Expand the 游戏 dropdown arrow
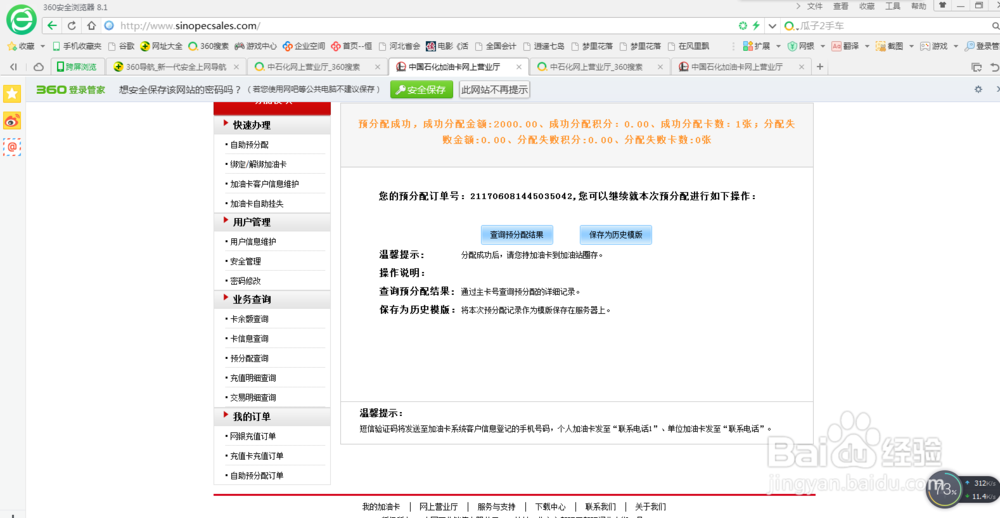The height and width of the screenshot is (518, 1000). (x=955, y=46)
